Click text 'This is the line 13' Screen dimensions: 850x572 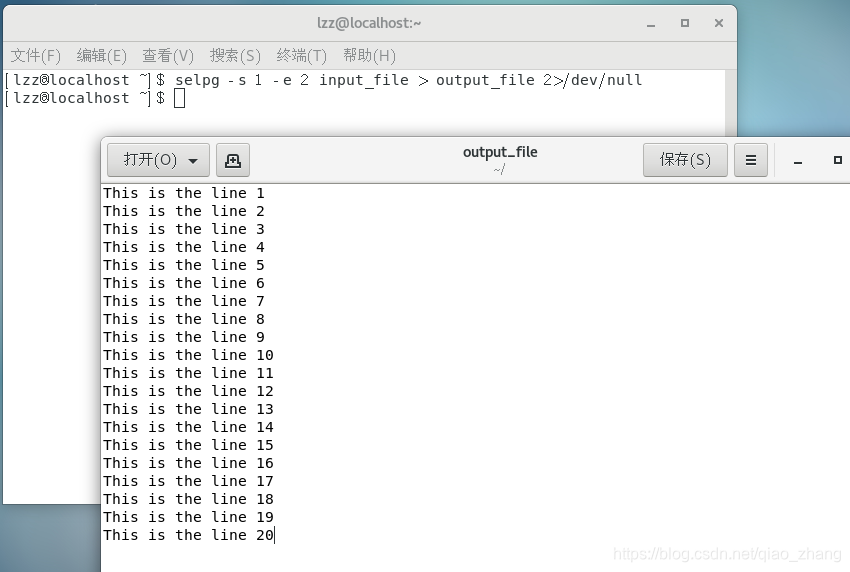(x=188, y=409)
